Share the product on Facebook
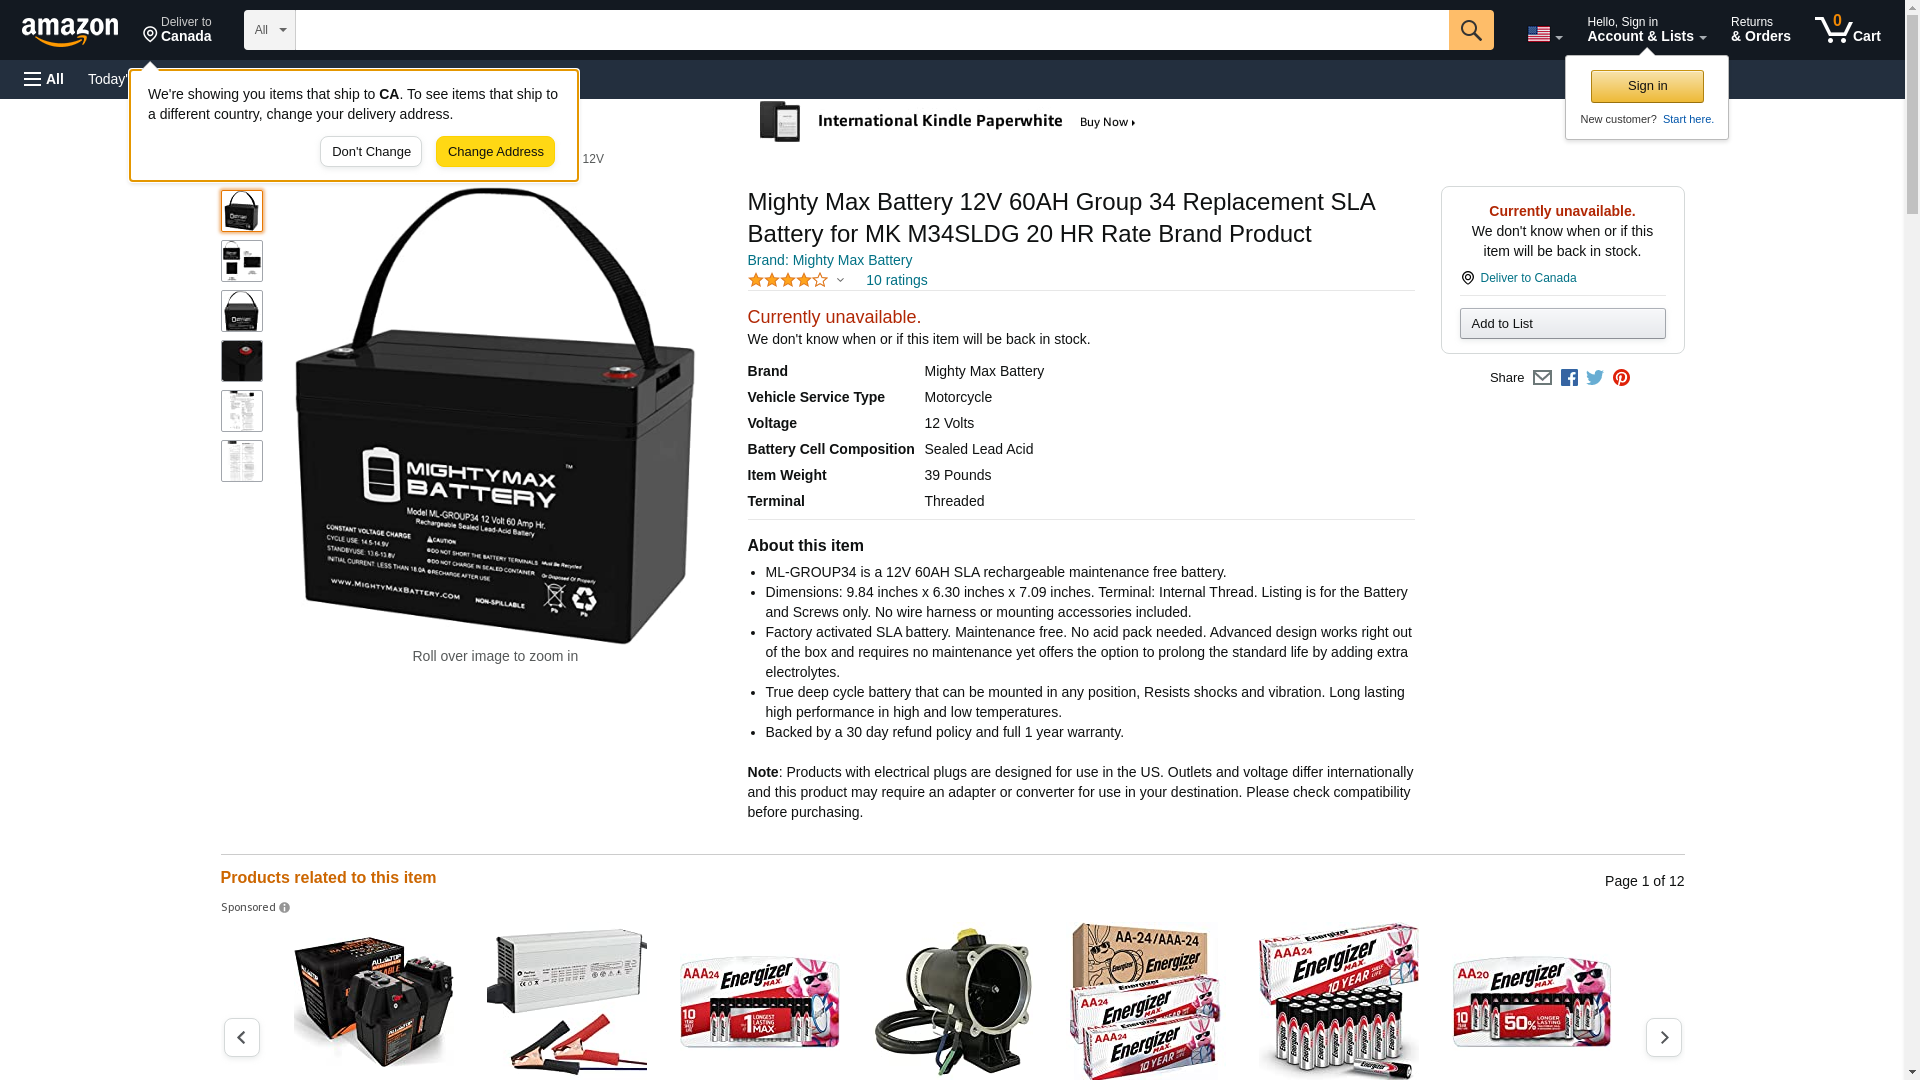Image resolution: width=1920 pixels, height=1080 pixels. tap(1569, 378)
